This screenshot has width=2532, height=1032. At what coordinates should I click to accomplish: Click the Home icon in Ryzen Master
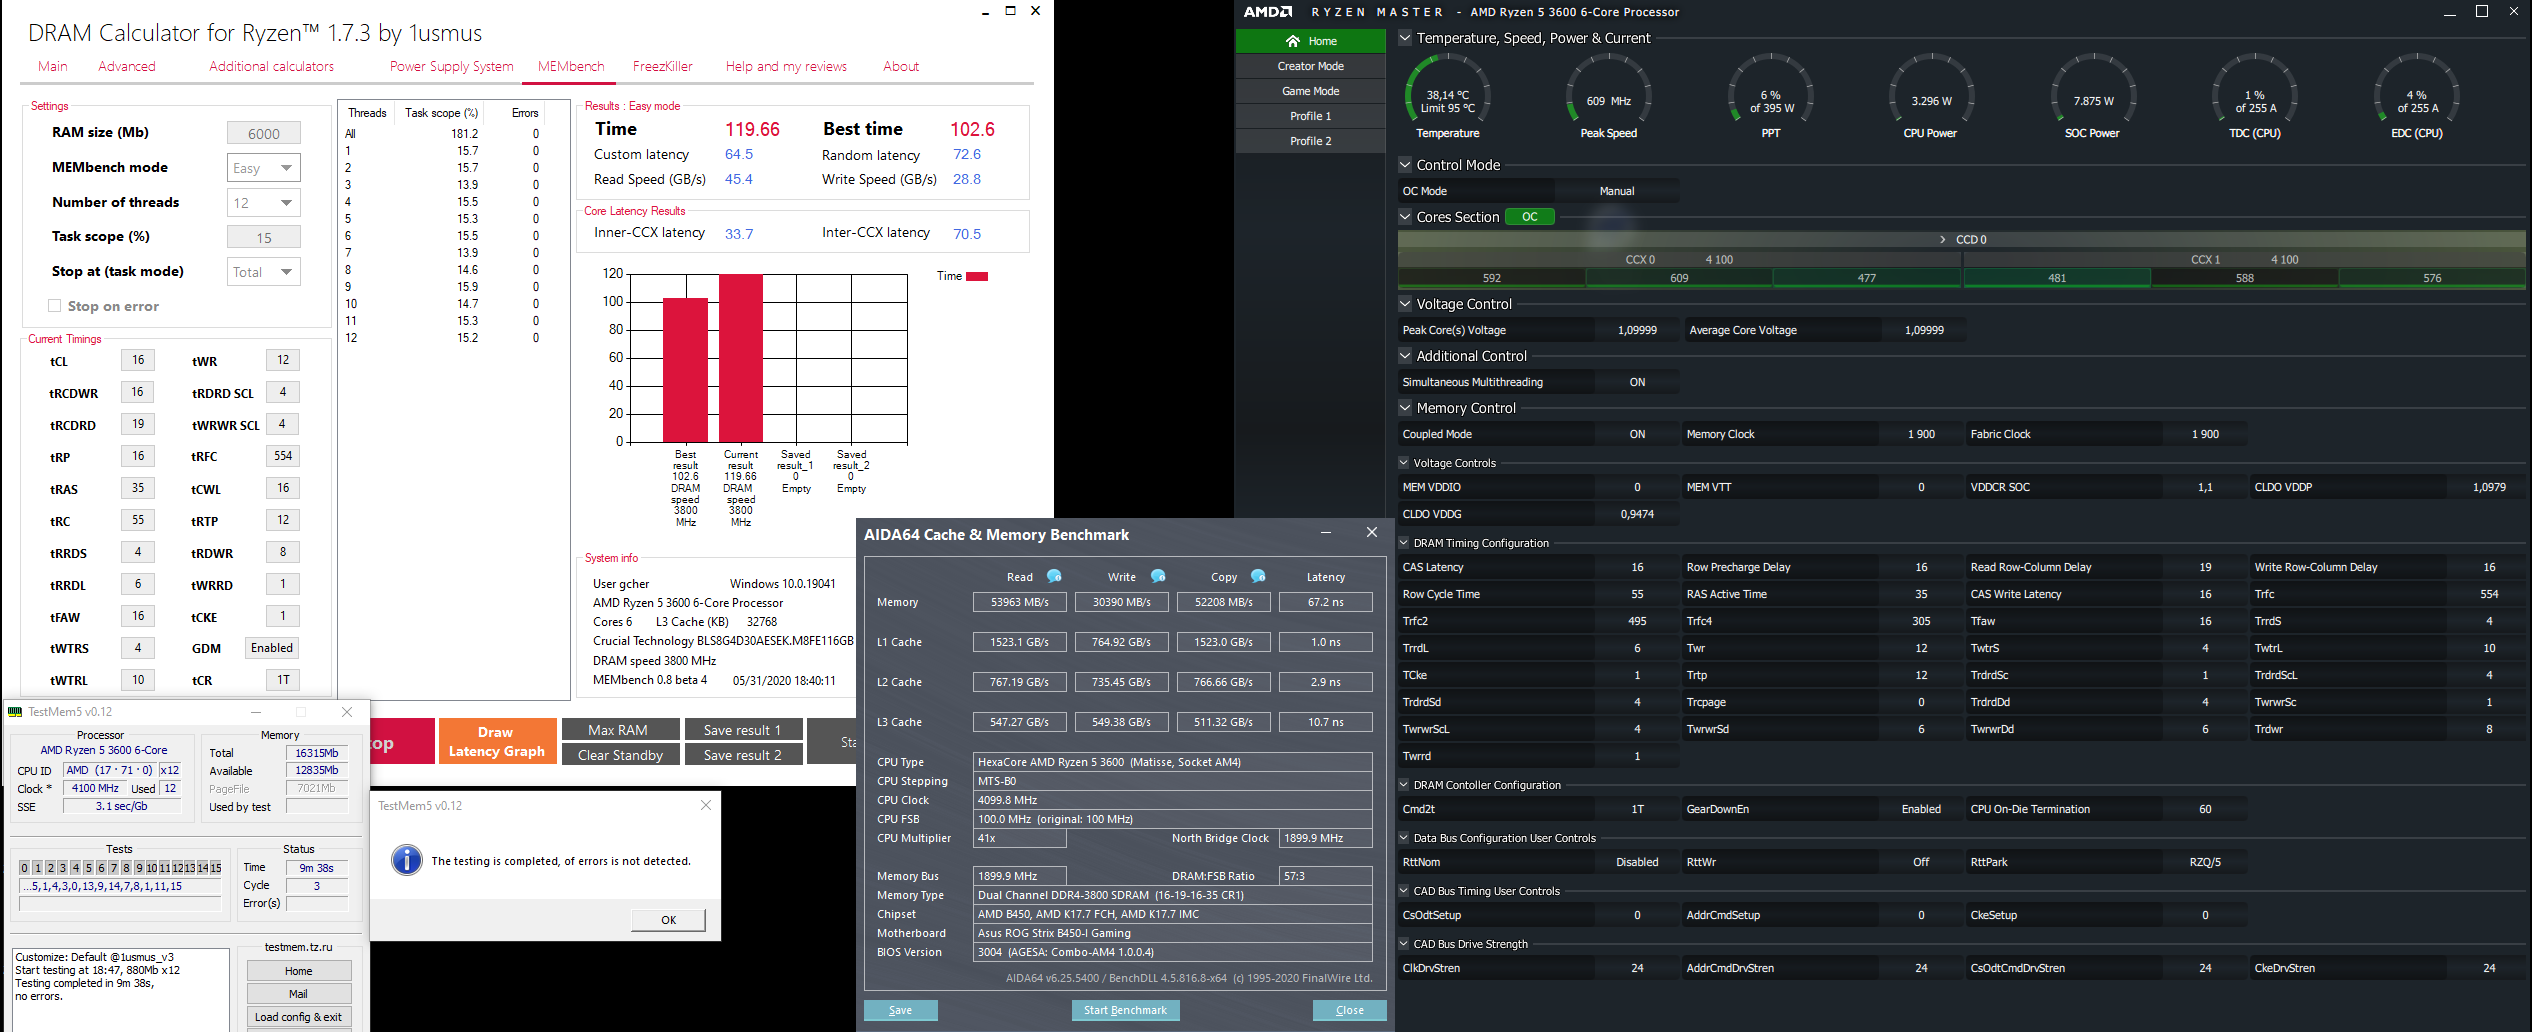point(1292,41)
